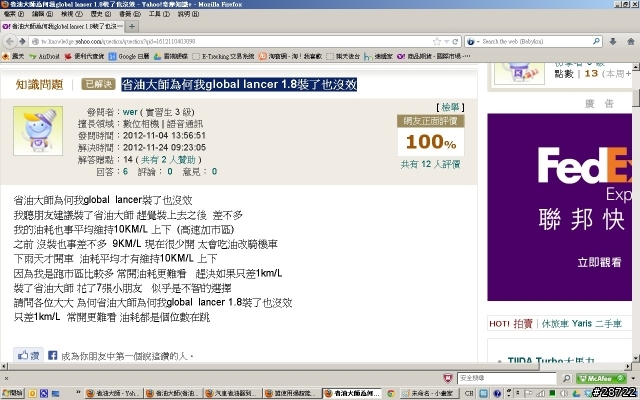
Task: Click the site identity globe in URL bar
Action: [x=36, y=42]
